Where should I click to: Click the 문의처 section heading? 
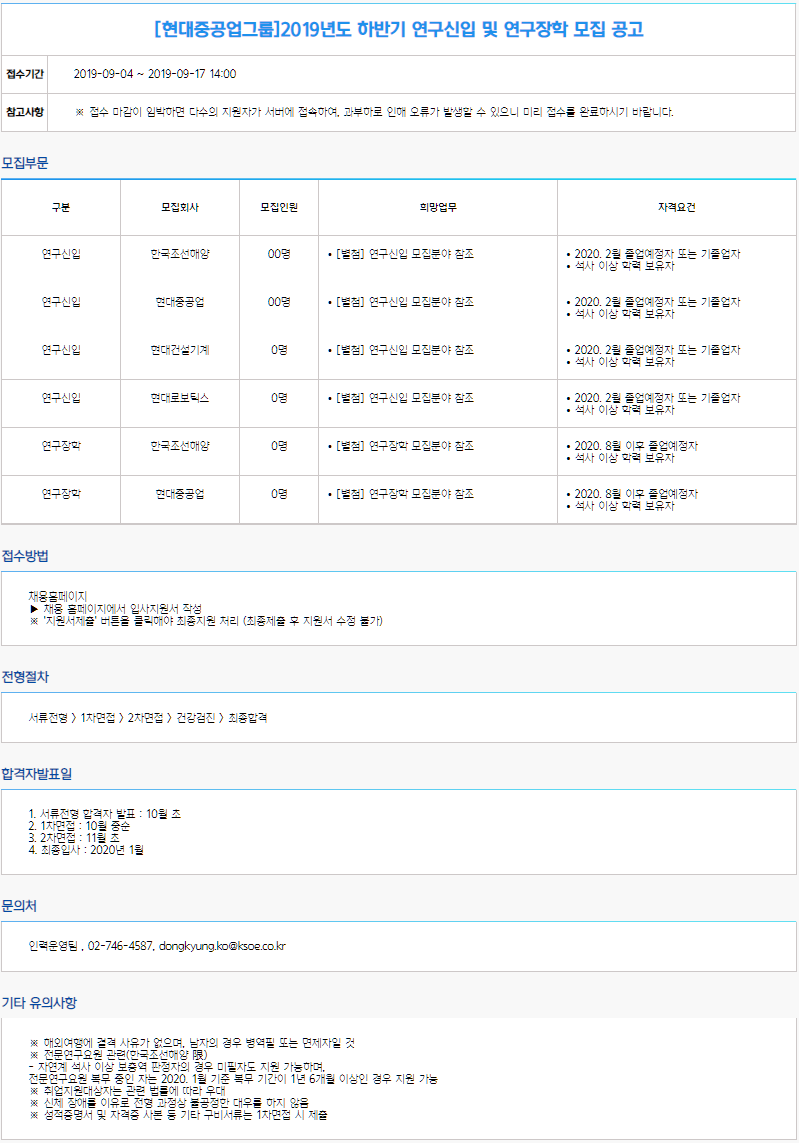tap(19, 906)
